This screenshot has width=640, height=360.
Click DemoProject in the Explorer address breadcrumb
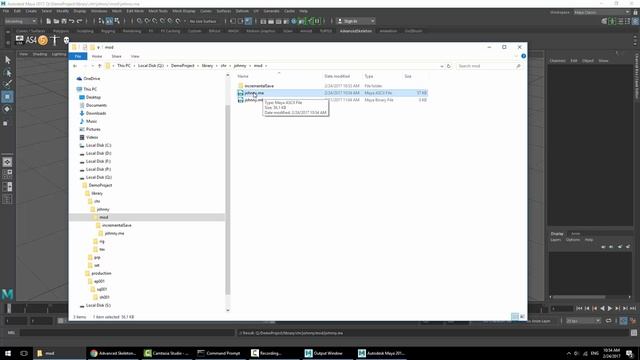tap(183, 66)
